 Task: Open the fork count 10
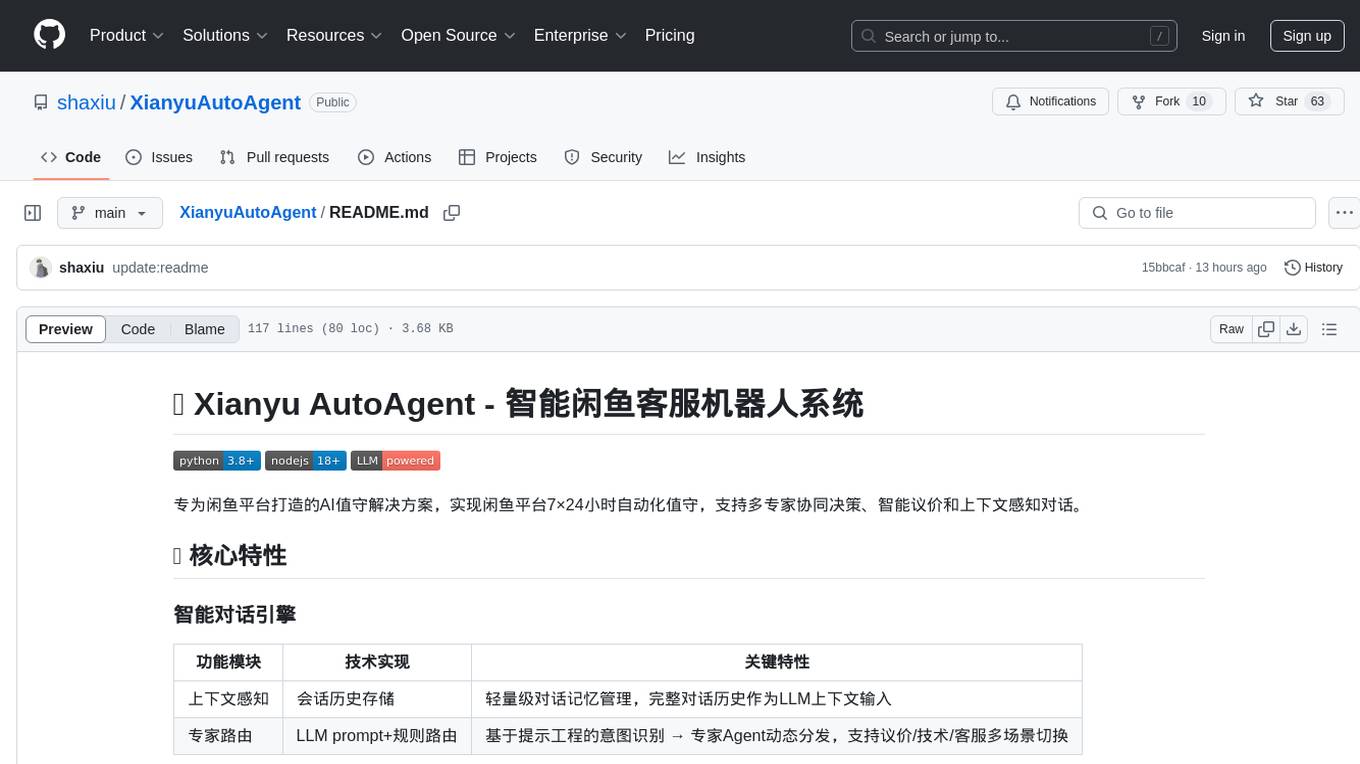pyautogui.click(x=1200, y=101)
